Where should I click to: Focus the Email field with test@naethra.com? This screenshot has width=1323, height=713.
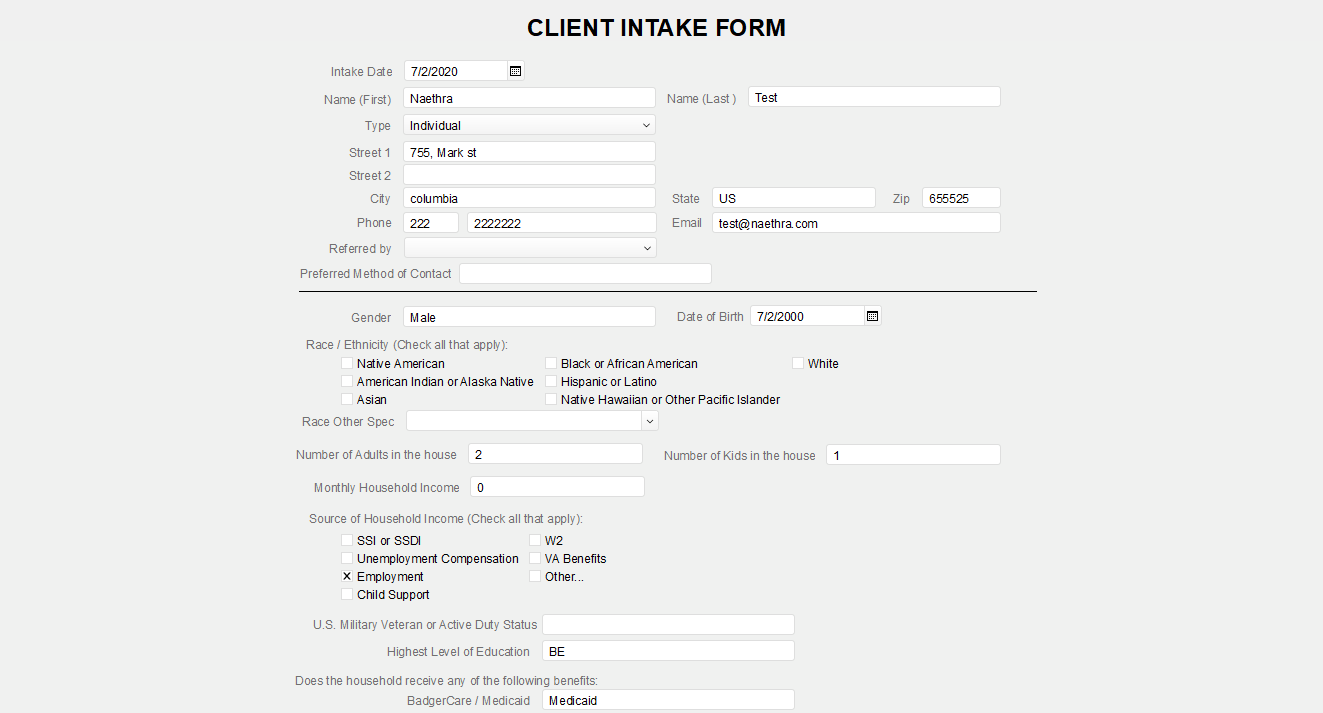click(856, 223)
